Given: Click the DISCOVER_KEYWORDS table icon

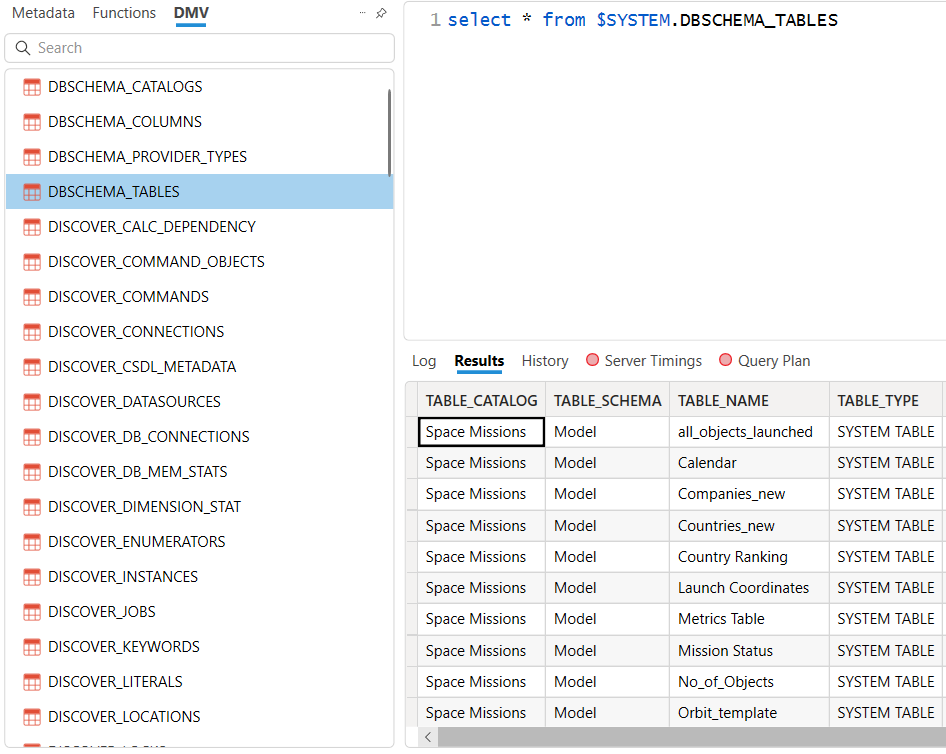Looking at the screenshot, I should (32, 647).
